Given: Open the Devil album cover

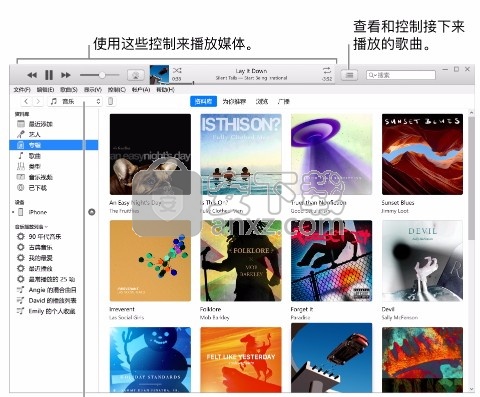Looking at the screenshot, I should tap(422, 261).
